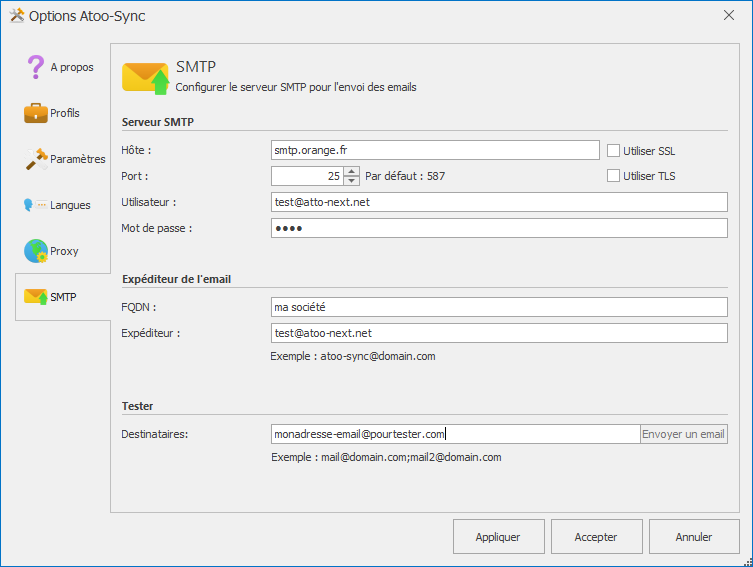Click the large SMTP envelope header icon

pyautogui.click(x=146, y=78)
